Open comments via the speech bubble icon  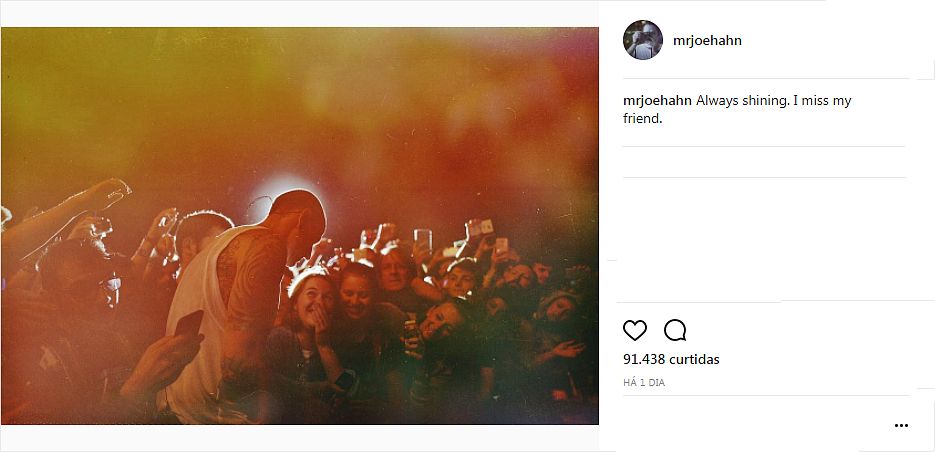[675, 330]
